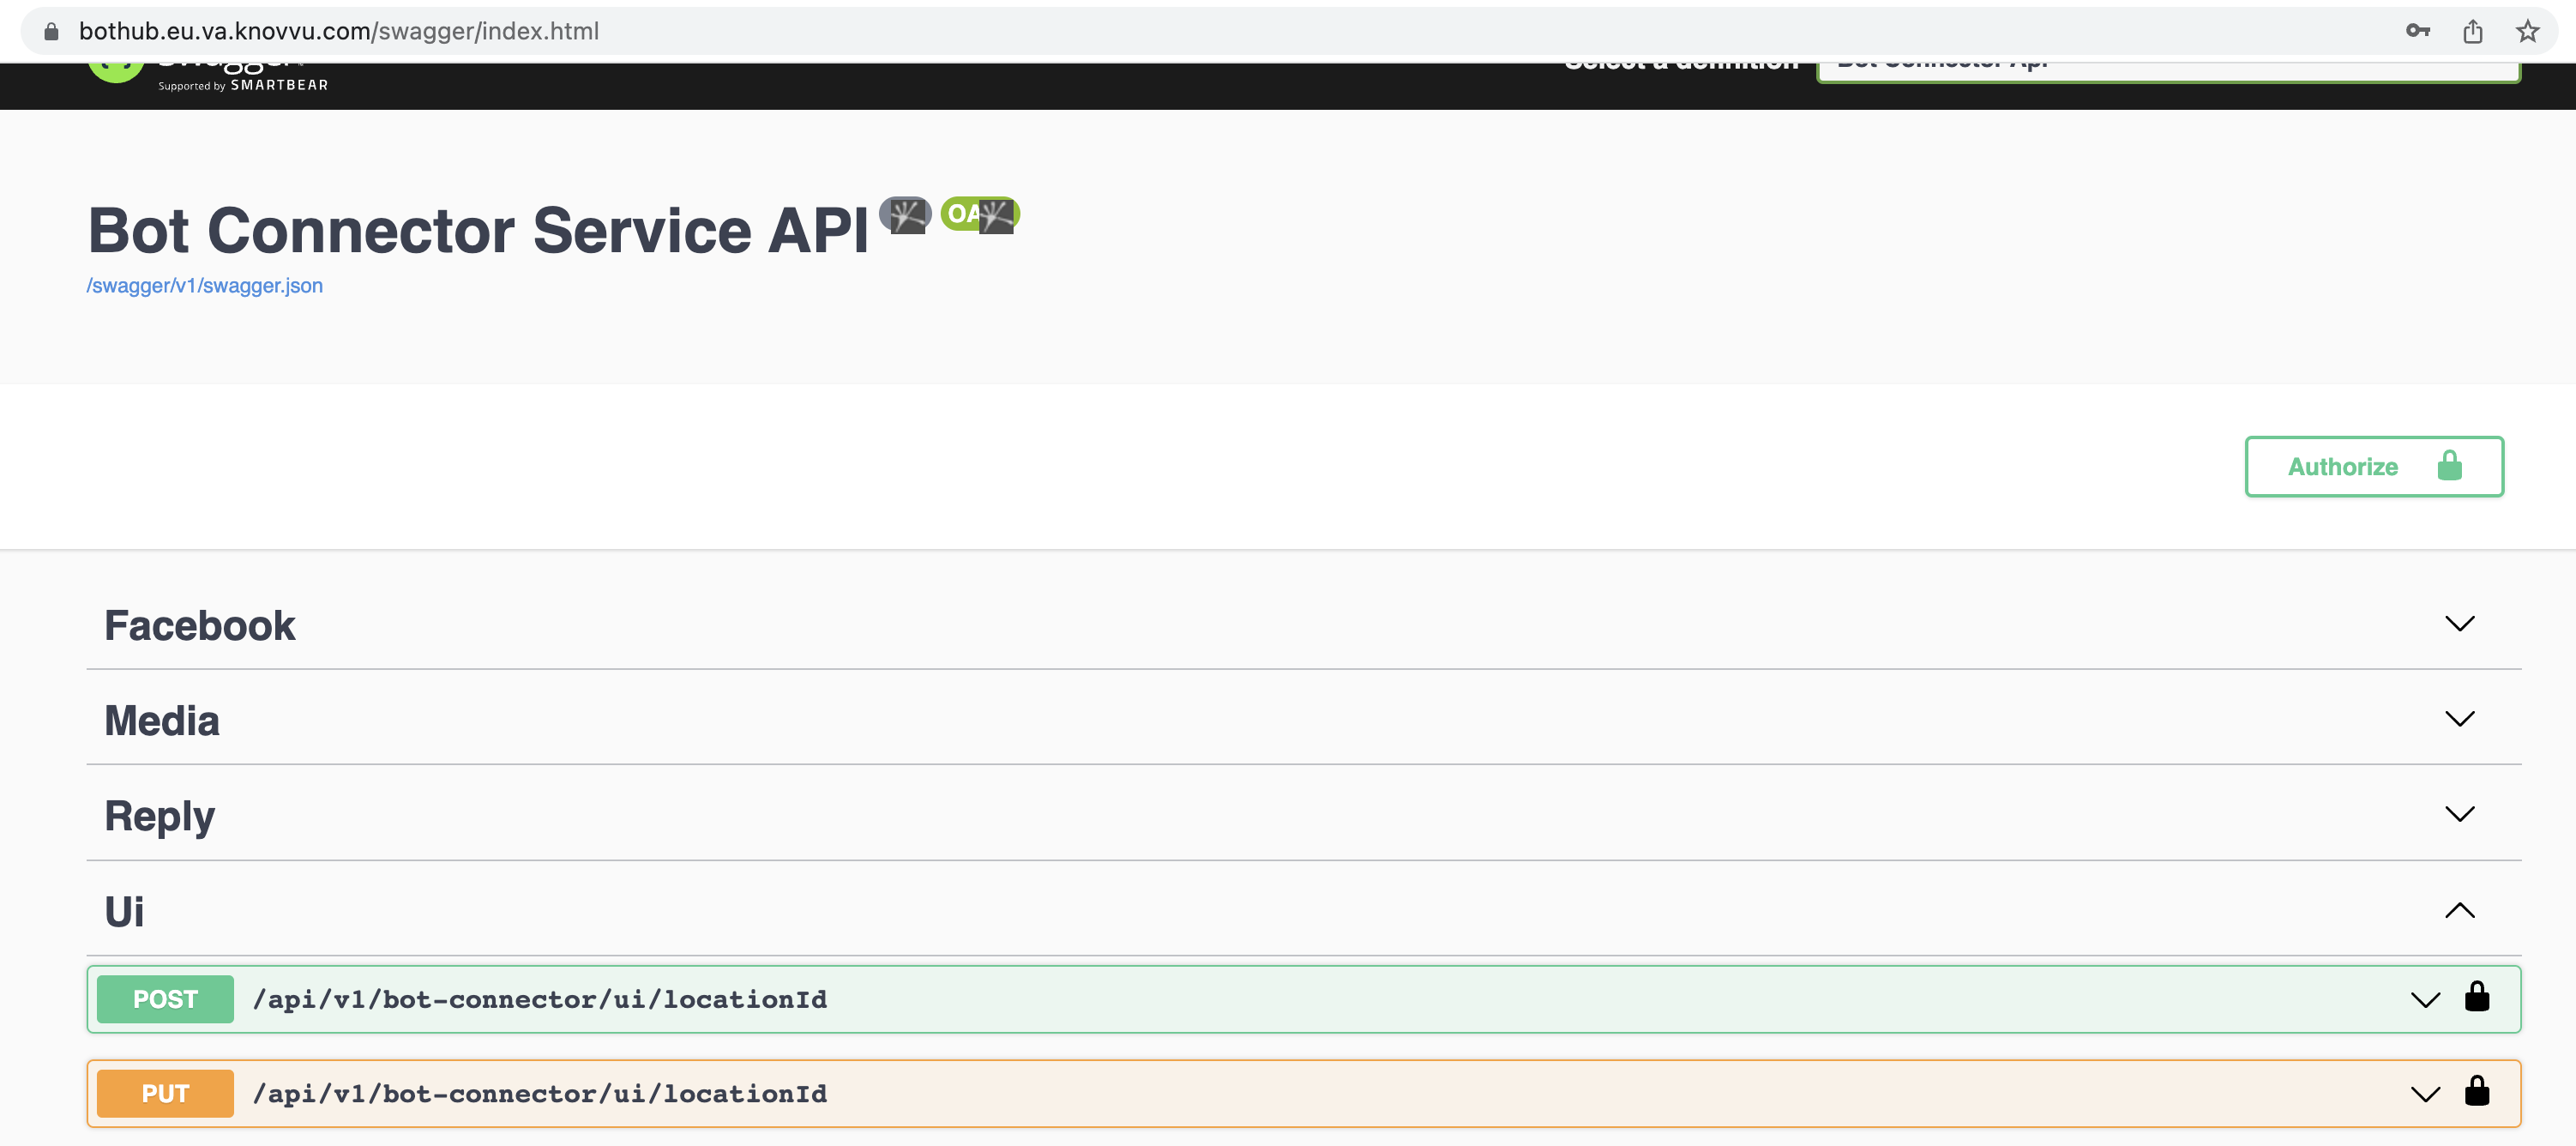Screen dimensions: 2576x1146
Task: Expand the Facebook section chevron
Action: pyautogui.click(x=2459, y=624)
